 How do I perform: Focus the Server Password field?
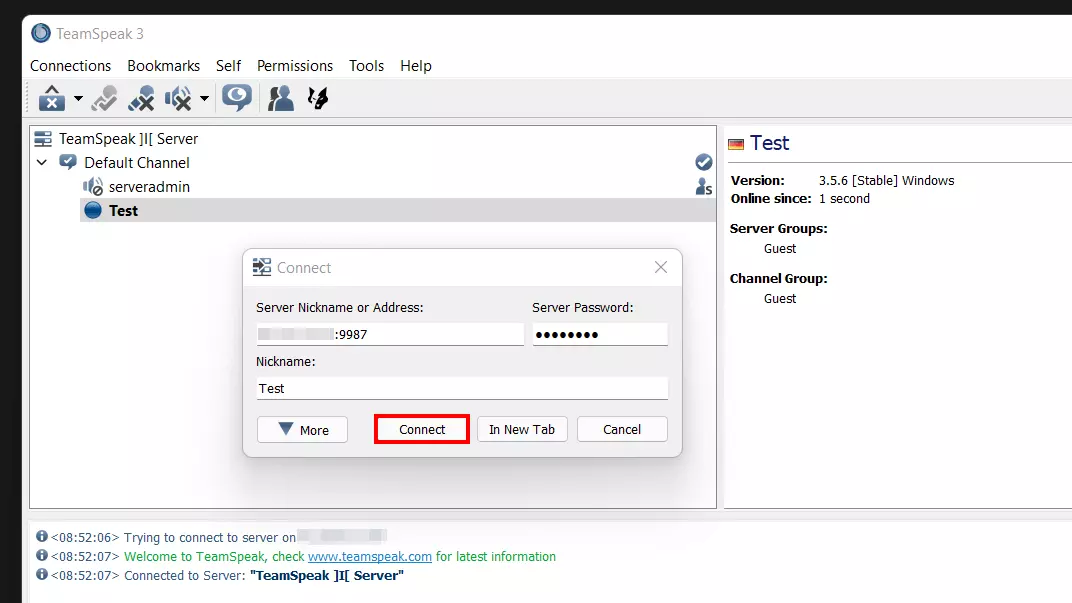click(x=600, y=334)
